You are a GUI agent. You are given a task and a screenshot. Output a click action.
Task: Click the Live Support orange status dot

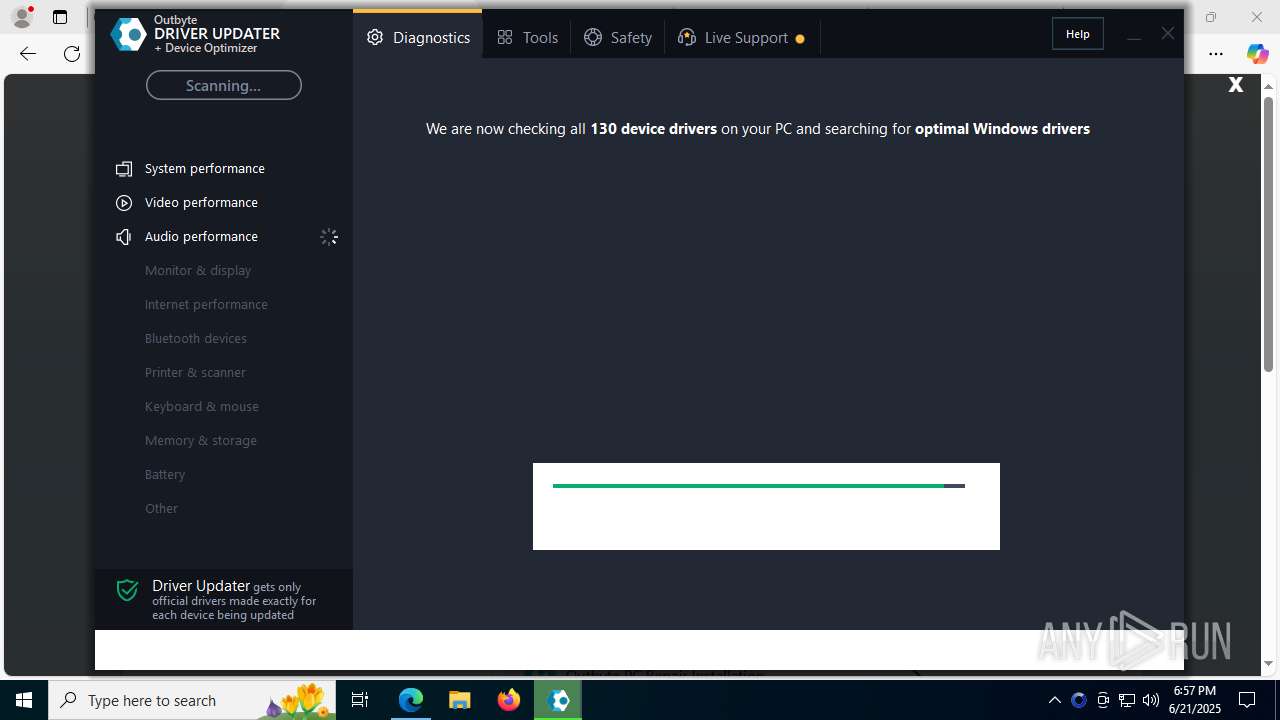point(800,39)
